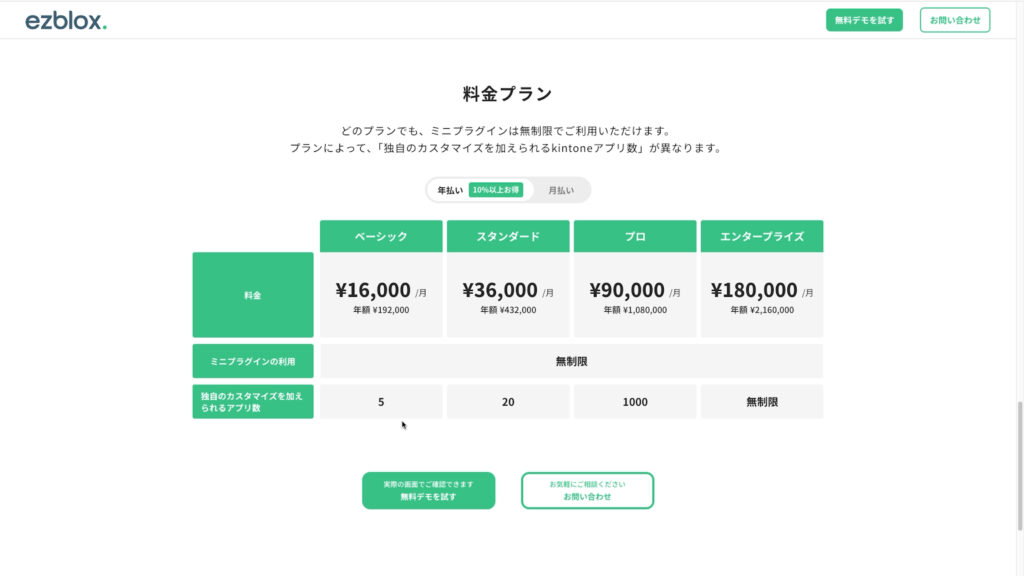
Task: Click the 無制限 cell under エンタープライズ
Action: [762, 401]
